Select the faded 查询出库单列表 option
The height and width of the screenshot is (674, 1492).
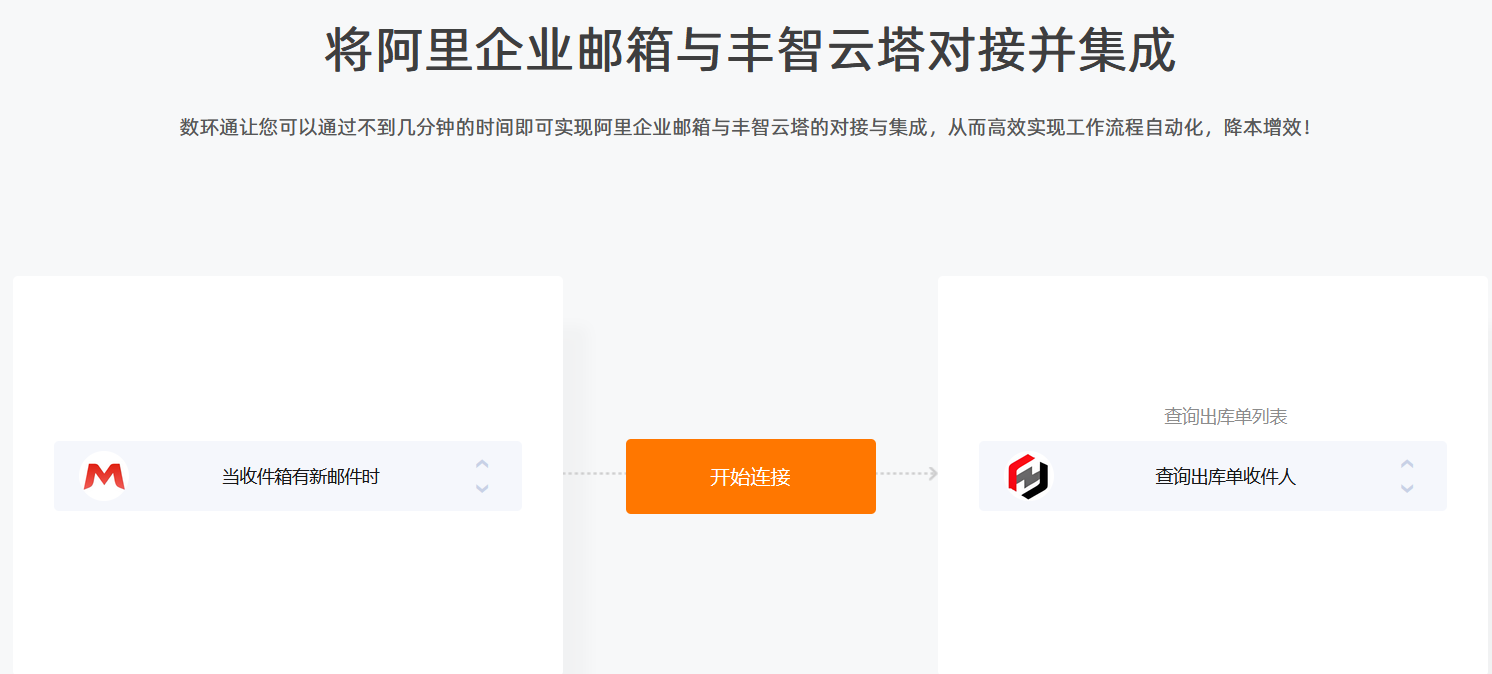click(x=1226, y=416)
